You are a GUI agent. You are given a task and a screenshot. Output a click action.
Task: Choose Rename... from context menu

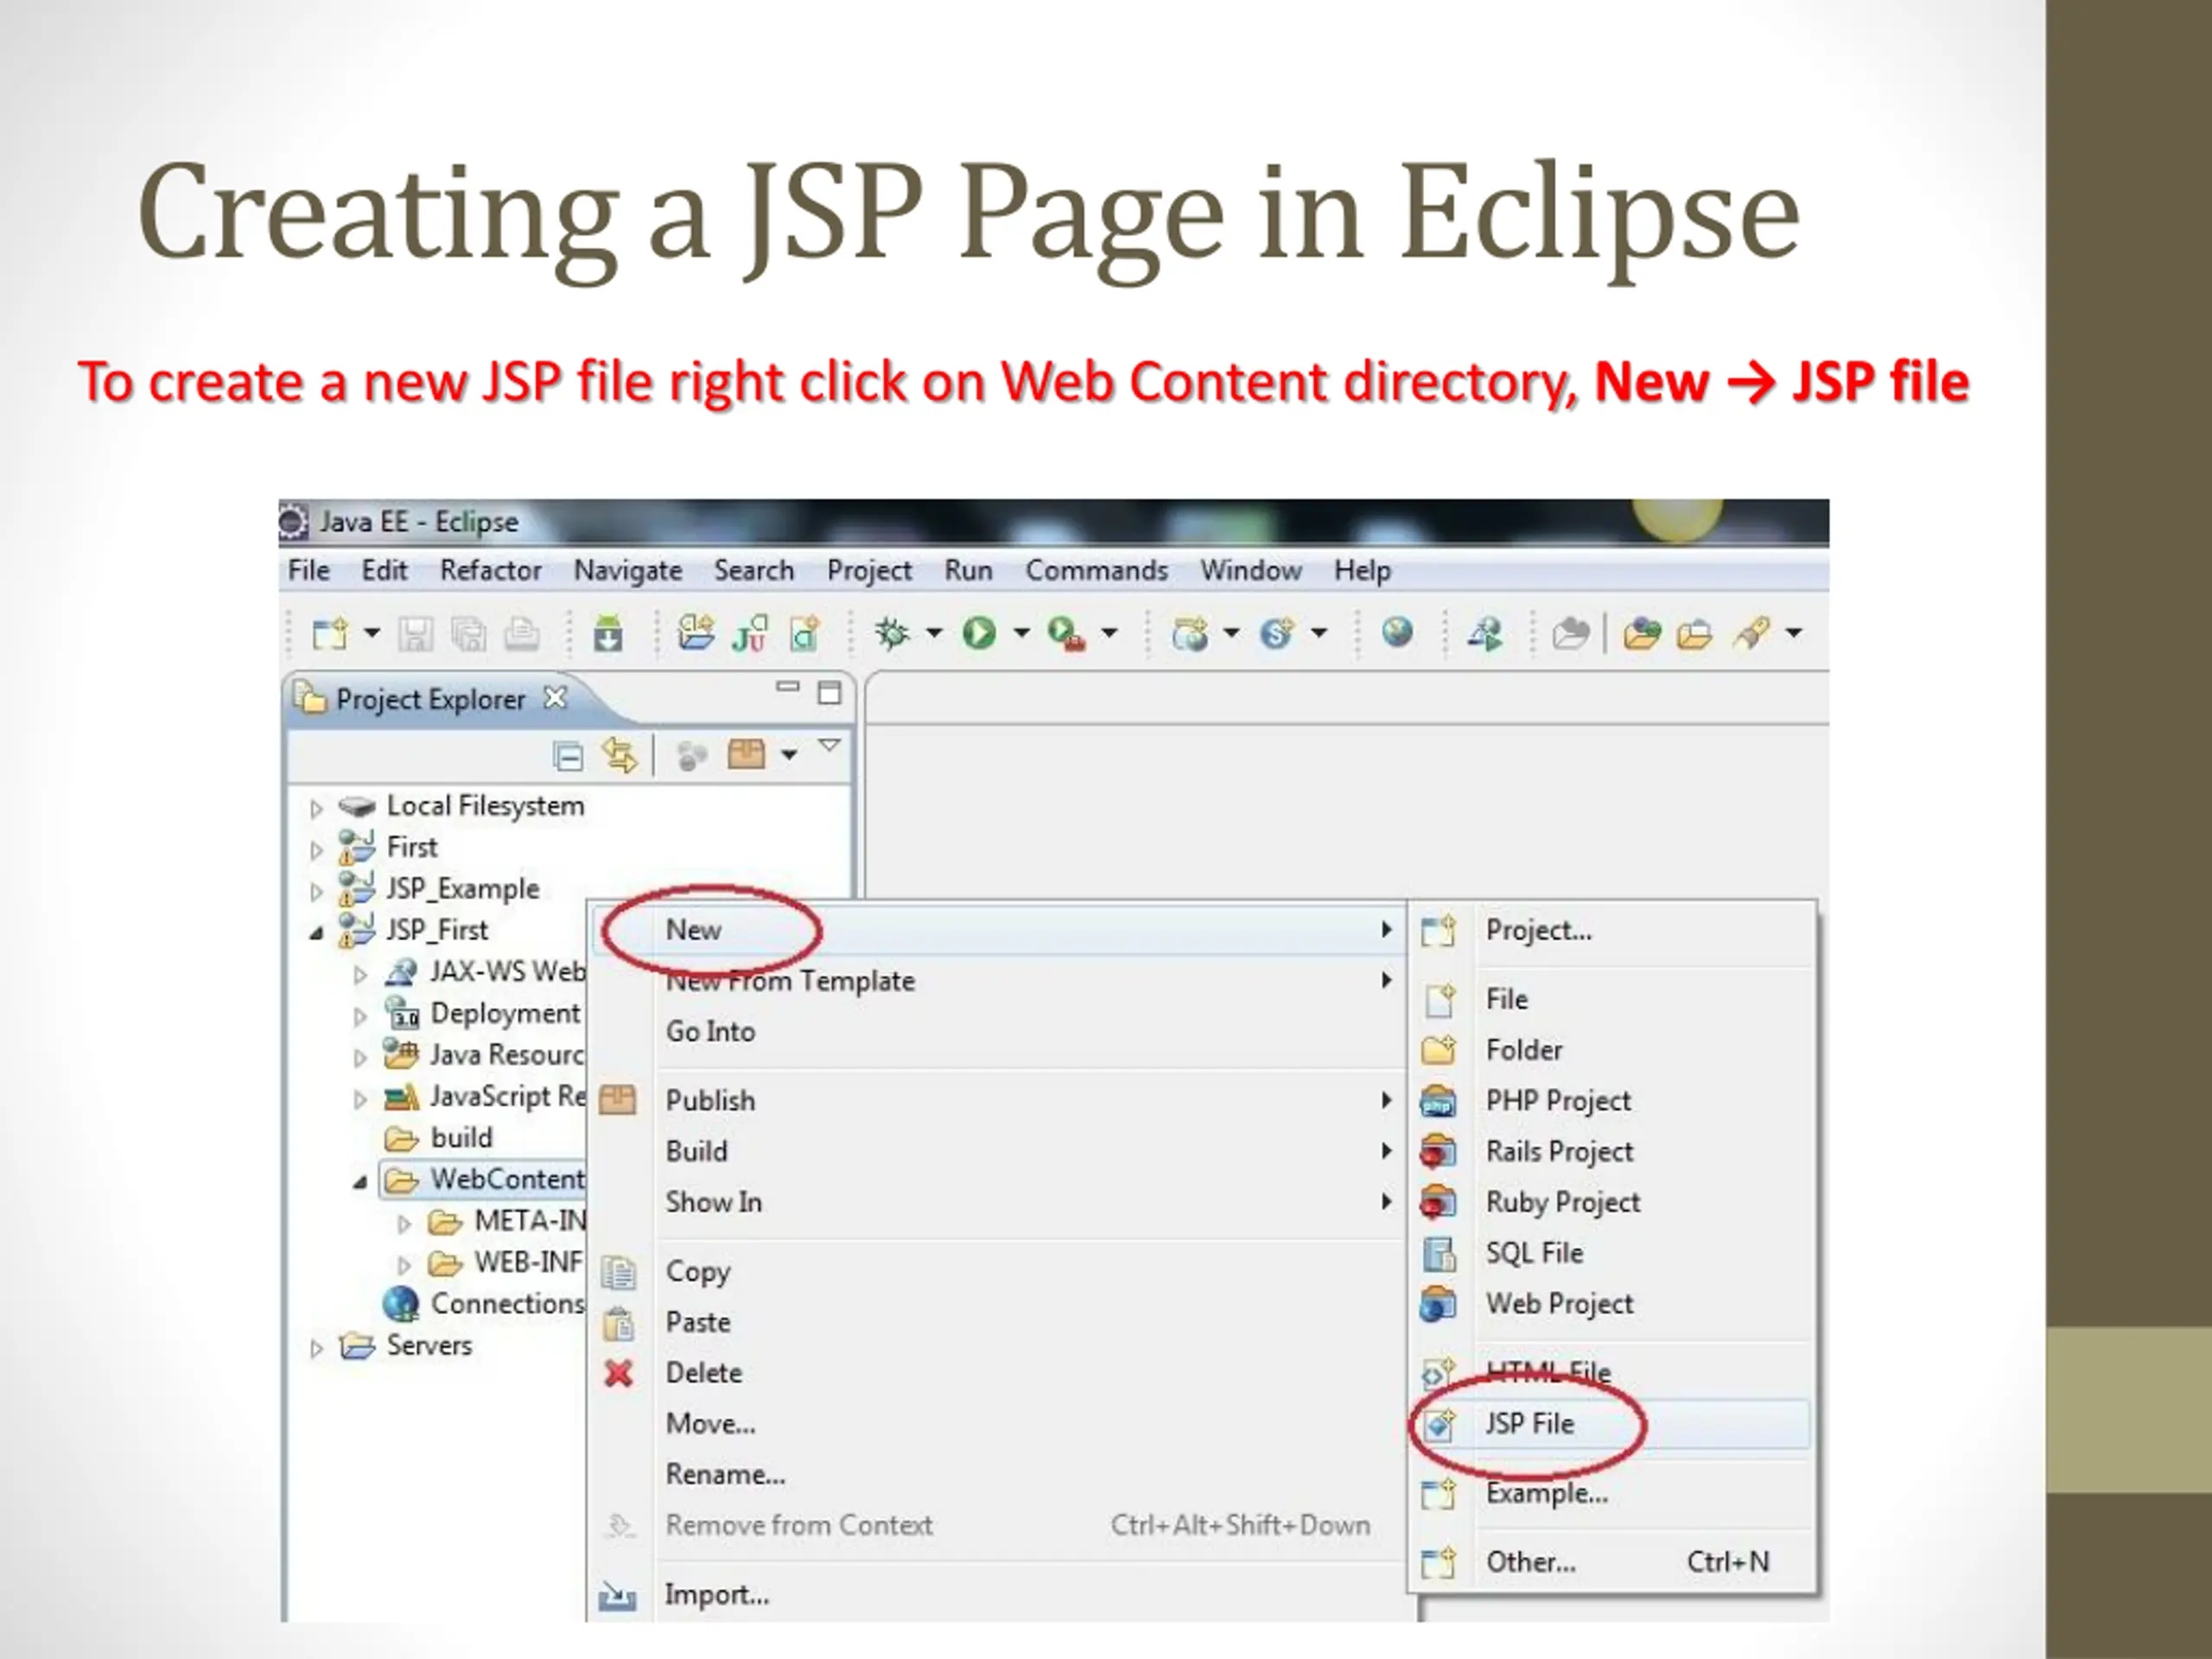click(1000, 1474)
